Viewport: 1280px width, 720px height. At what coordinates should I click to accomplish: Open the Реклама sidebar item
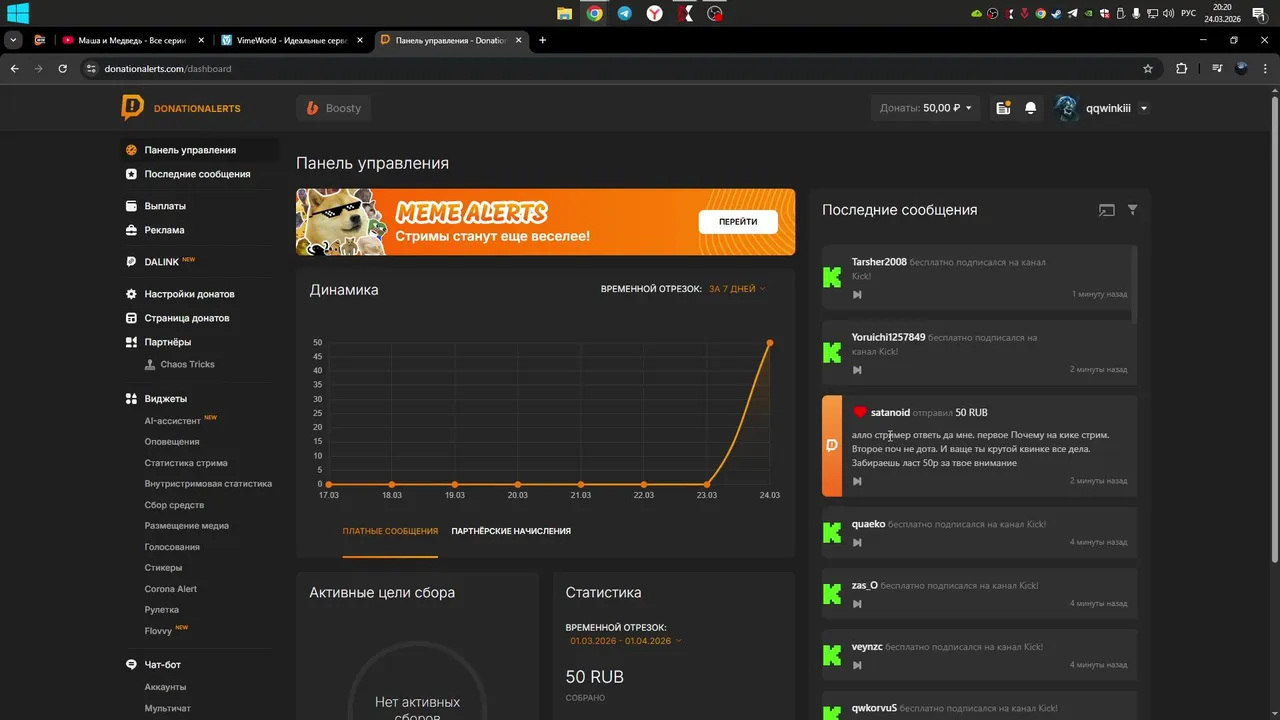(x=164, y=230)
